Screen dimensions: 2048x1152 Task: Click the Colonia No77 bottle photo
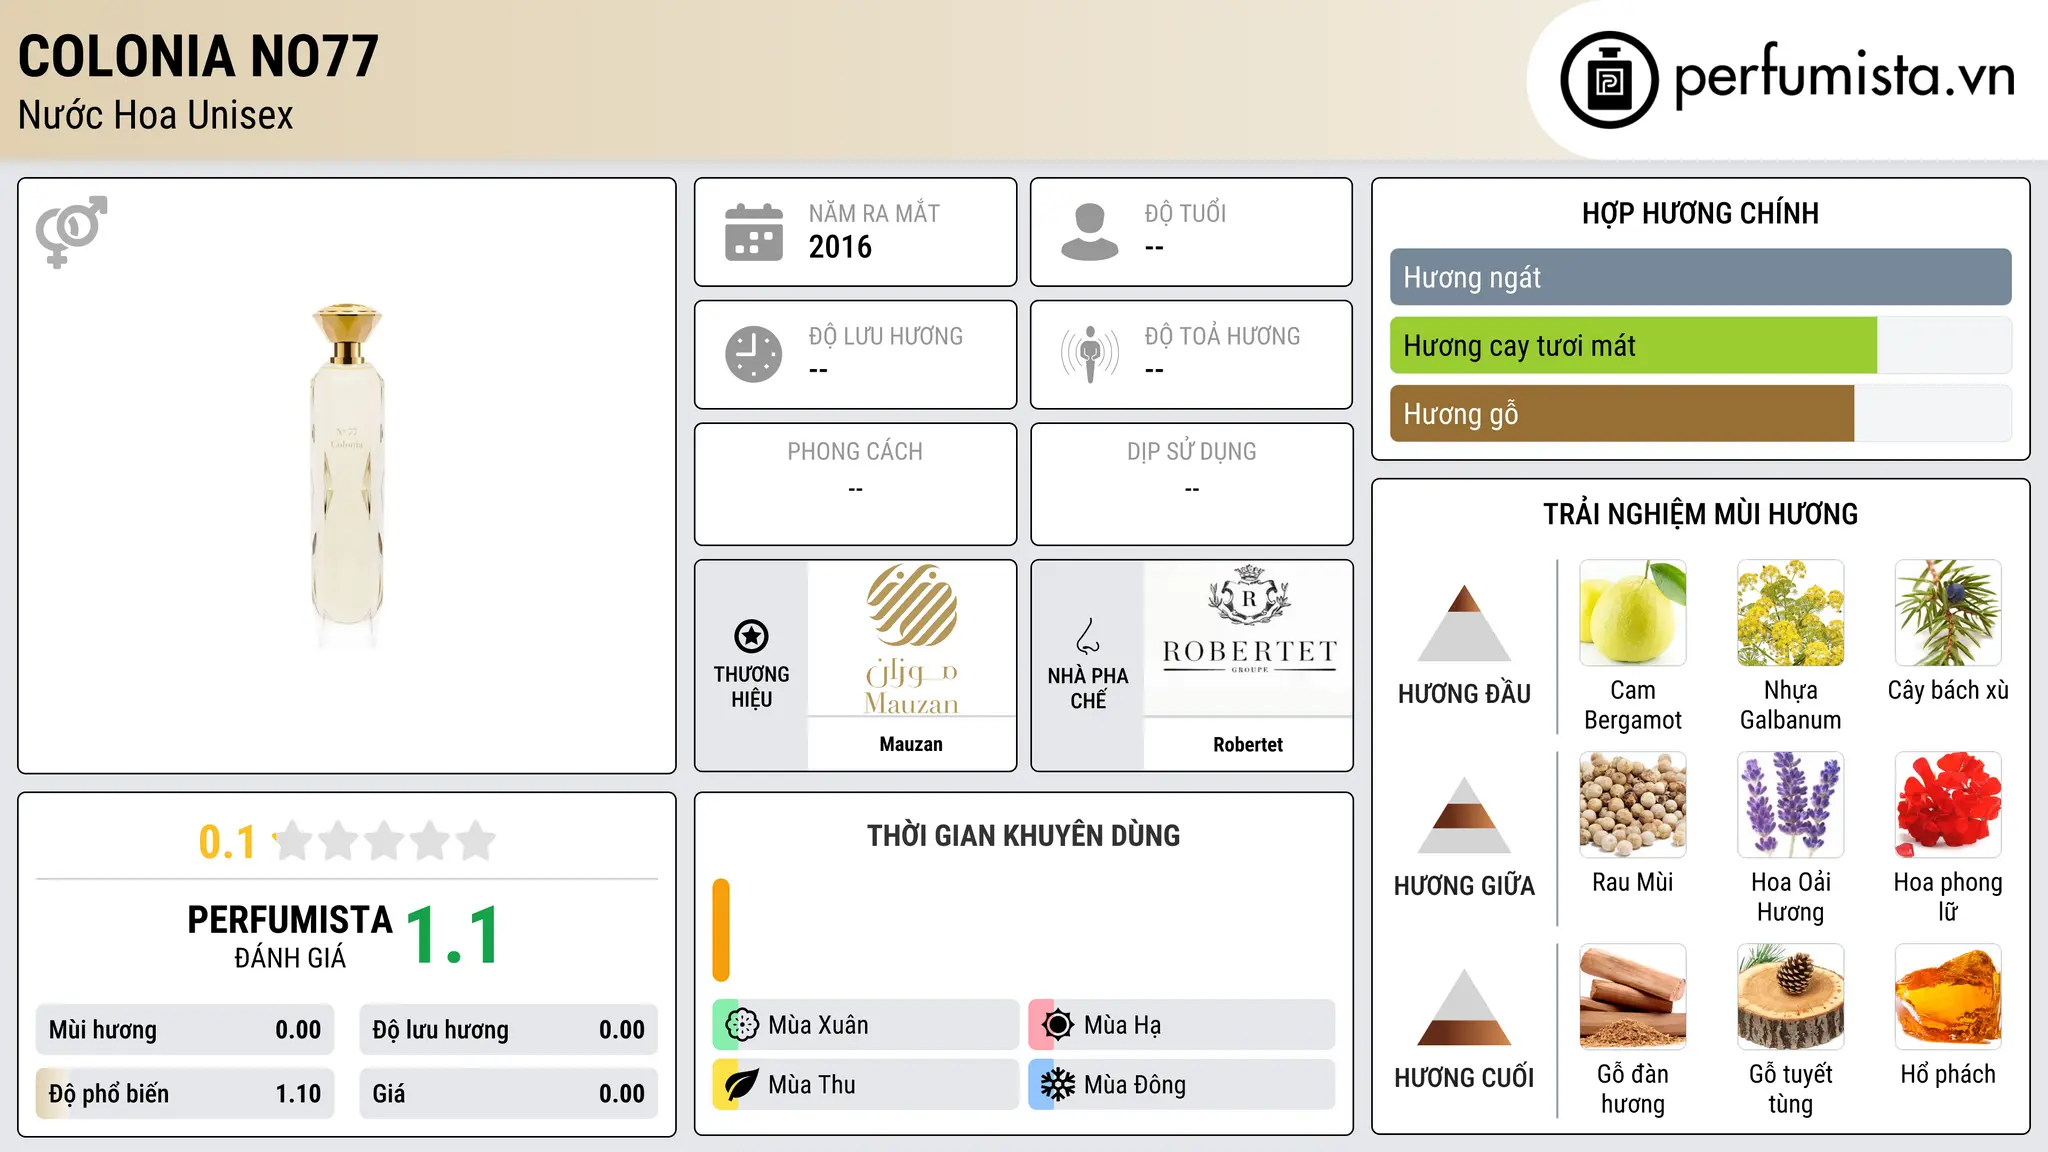click(x=347, y=476)
